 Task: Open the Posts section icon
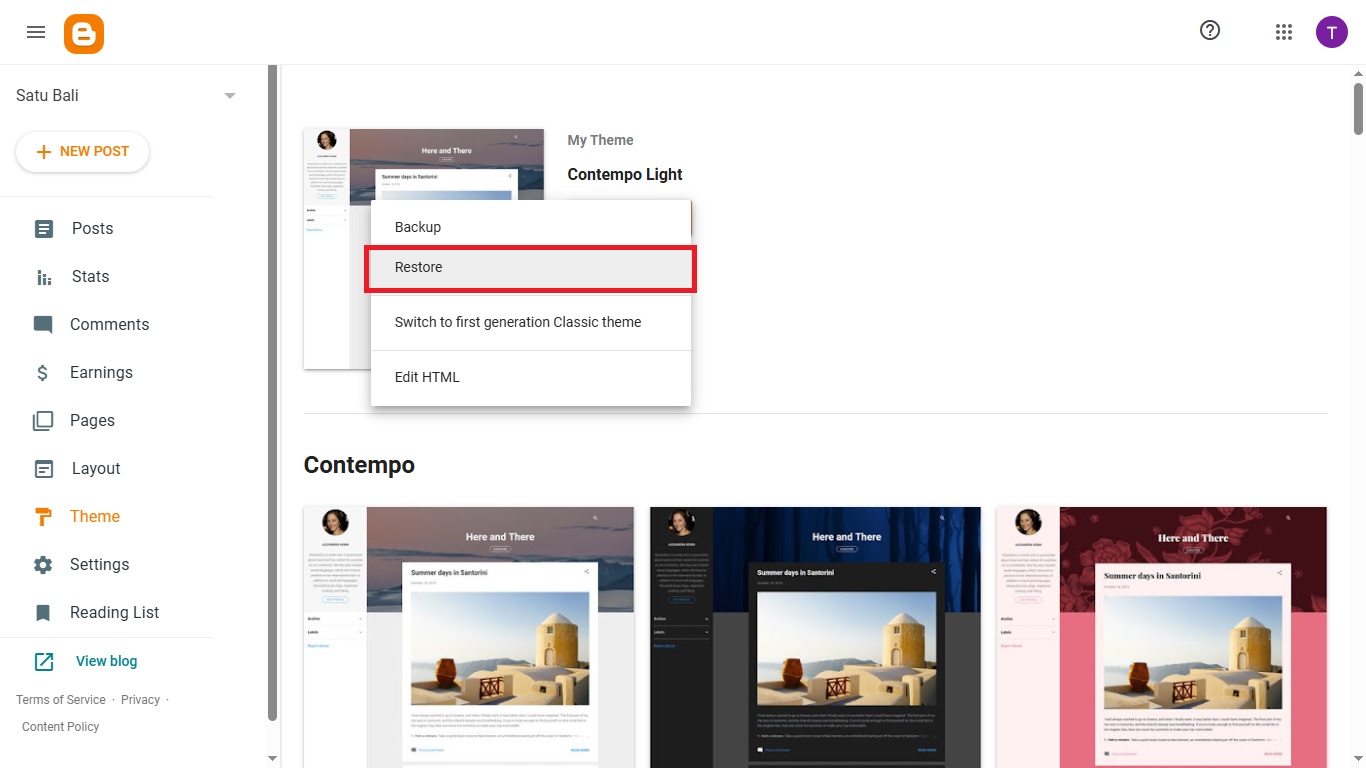pos(44,228)
